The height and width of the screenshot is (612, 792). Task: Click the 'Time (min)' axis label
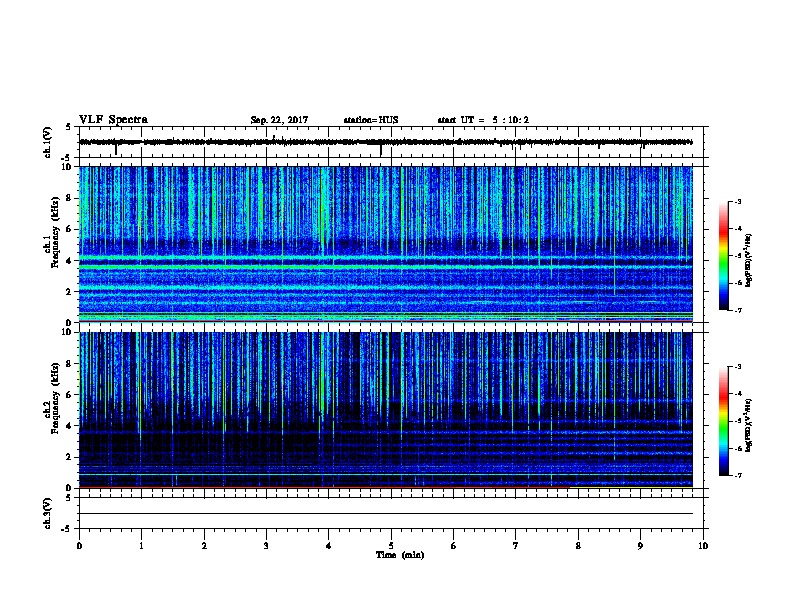coord(400,555)
